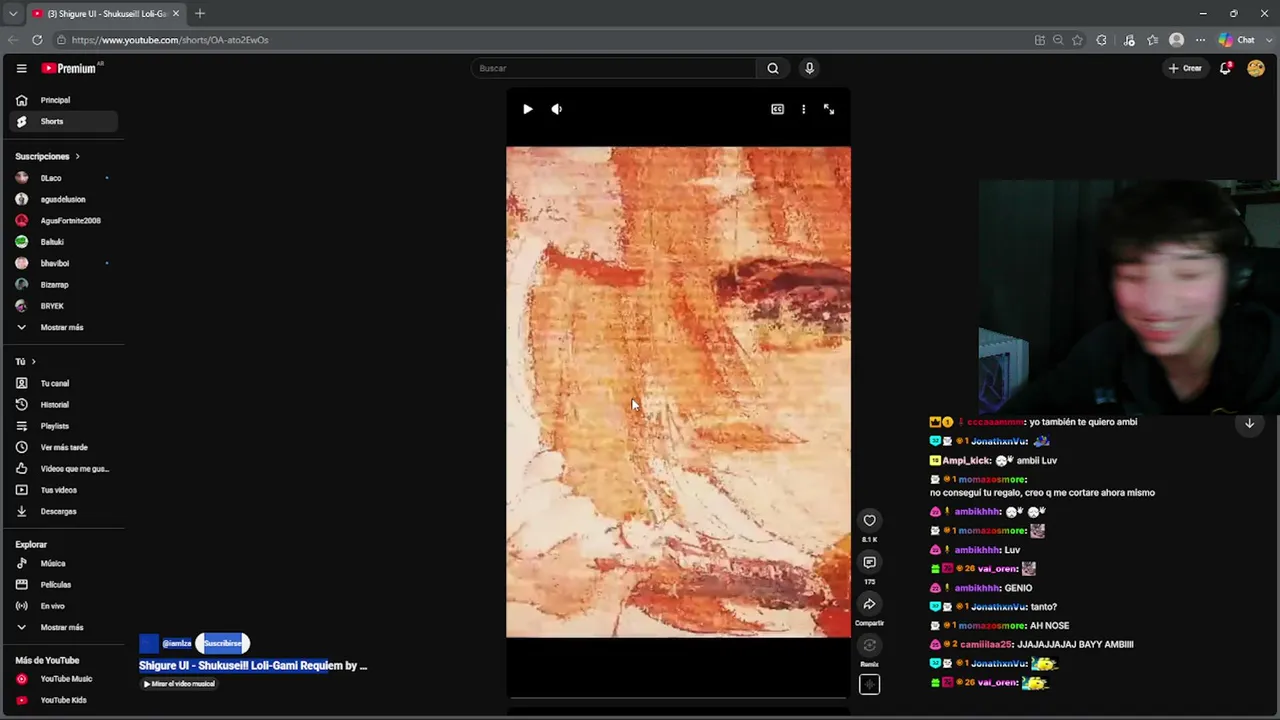Open browser Favorites list
The height and width of the screenshot is (720, 1280).
[x=1153, y=40]
